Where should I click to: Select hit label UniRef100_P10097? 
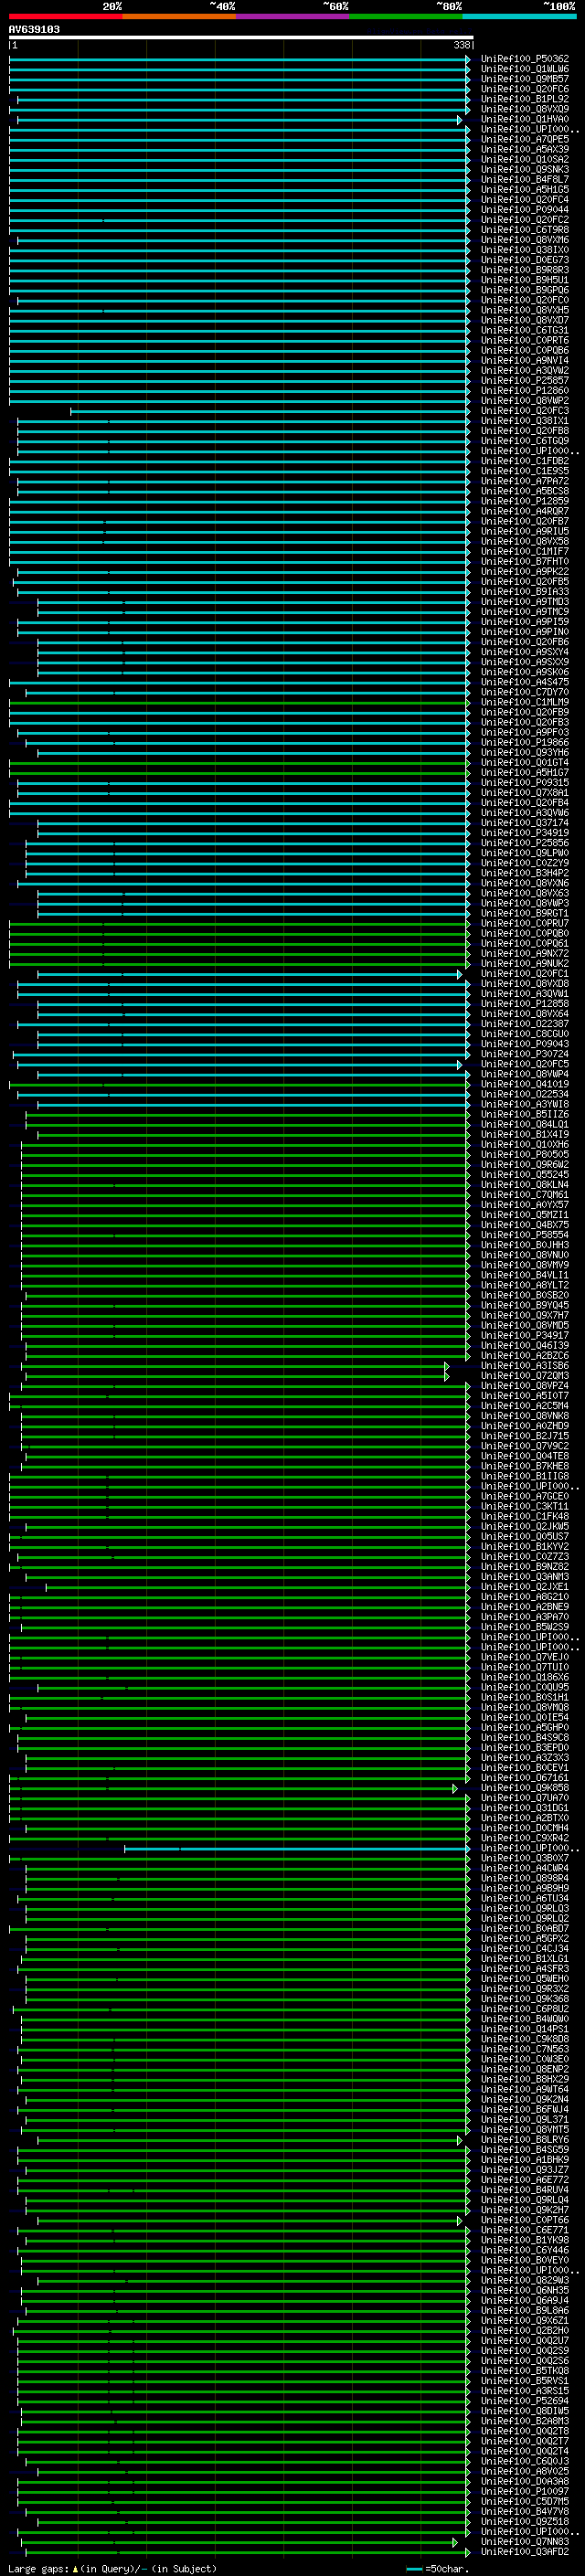click(525, 2491)
